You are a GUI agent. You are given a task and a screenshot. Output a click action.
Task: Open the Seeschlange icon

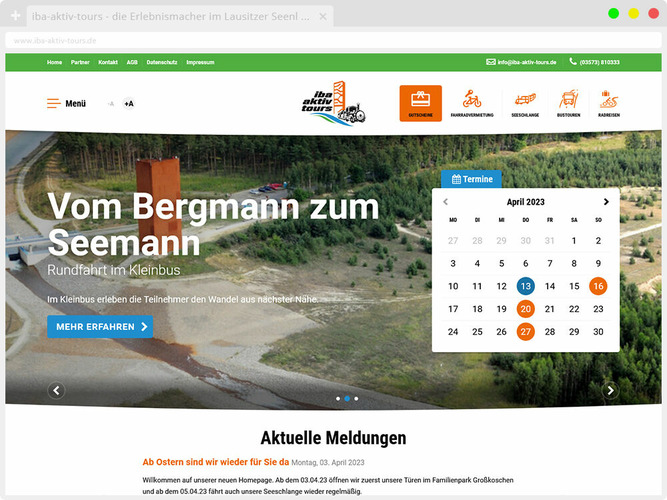point(524,103)
